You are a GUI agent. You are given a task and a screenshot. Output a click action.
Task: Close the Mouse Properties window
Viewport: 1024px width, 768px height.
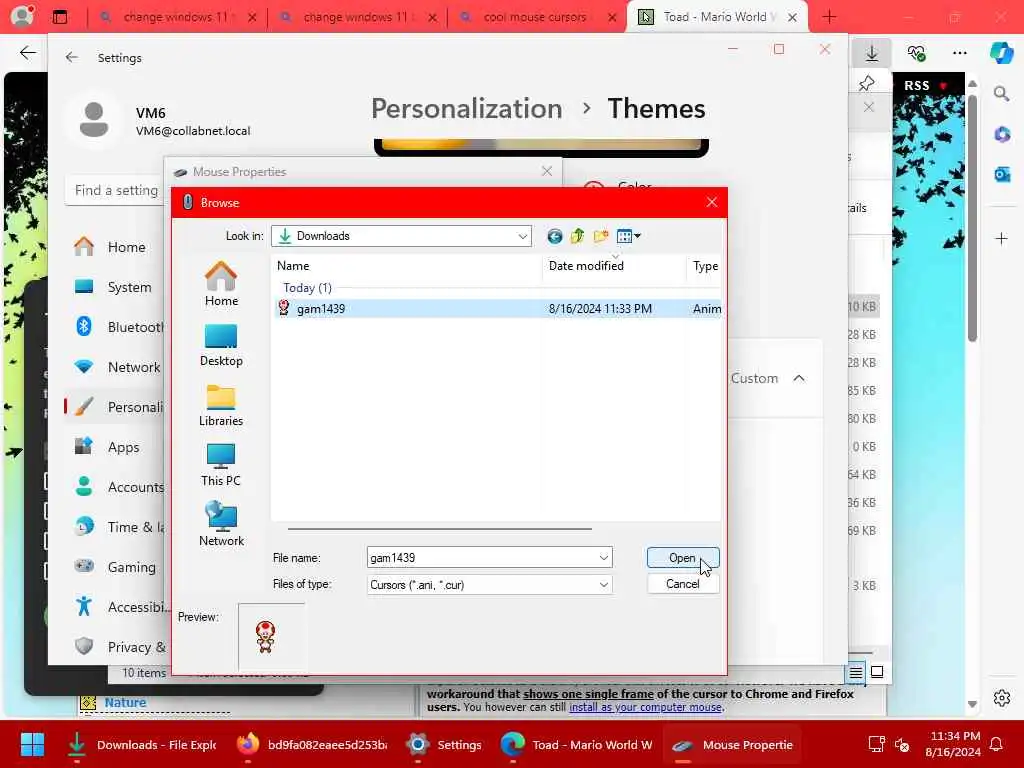[547, 171]
